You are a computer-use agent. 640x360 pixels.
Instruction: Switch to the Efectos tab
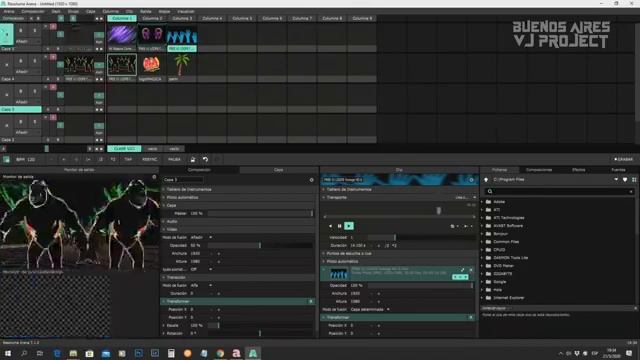[x=578, y=170]
